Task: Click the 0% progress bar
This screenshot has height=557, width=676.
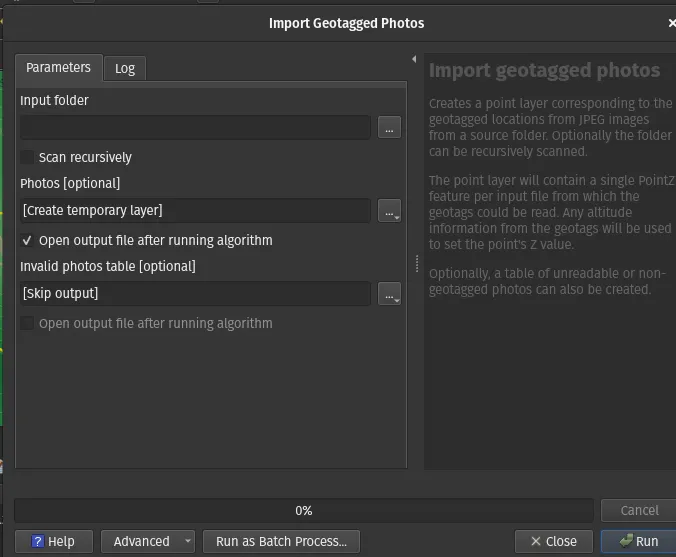Action: click(x=304, y=510)
